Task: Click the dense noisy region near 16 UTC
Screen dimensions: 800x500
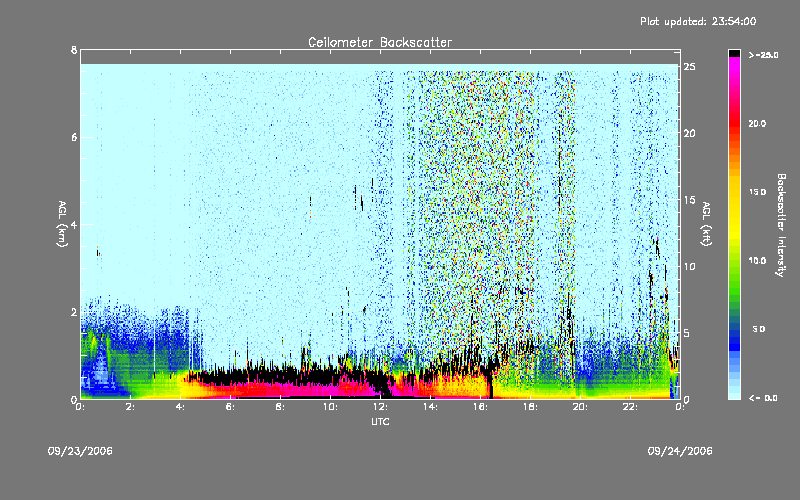Action: (477, 204)
